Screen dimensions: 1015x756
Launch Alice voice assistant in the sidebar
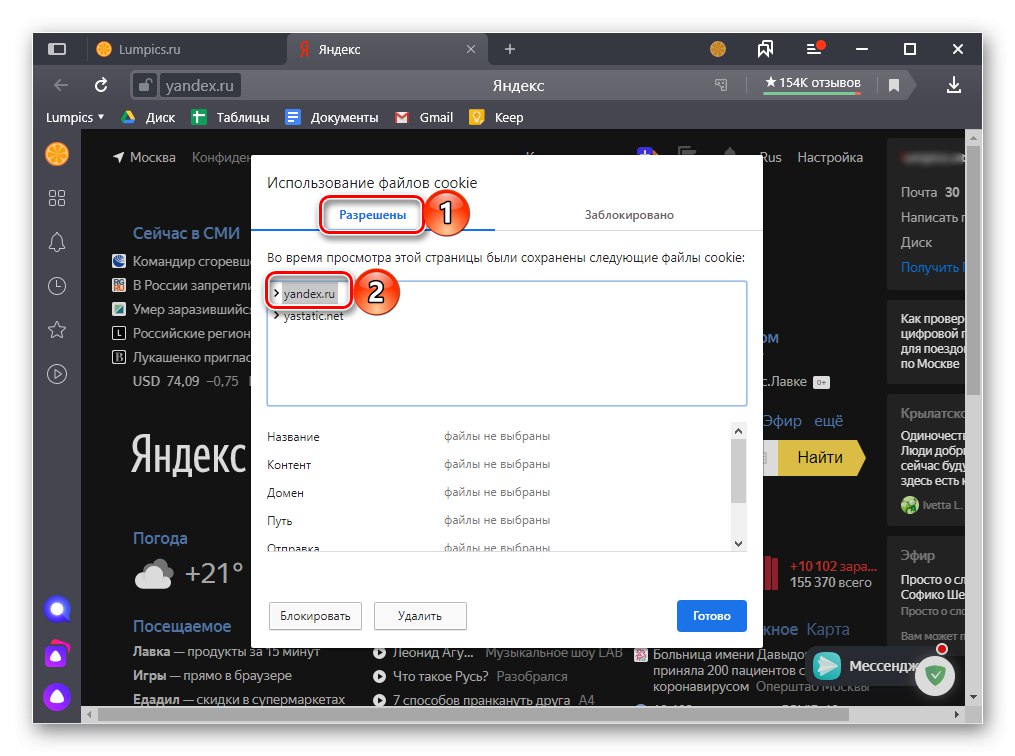[x=57, y=609]
